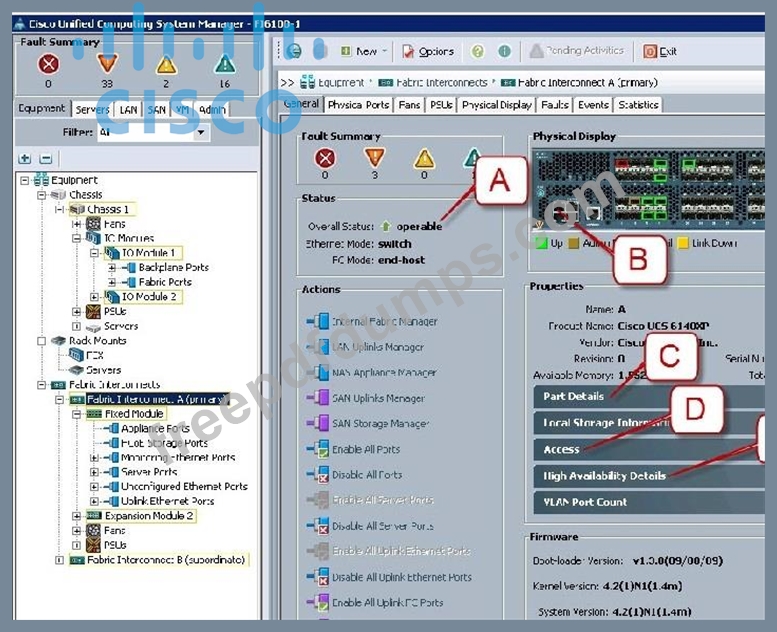Switch to the Servers navigation tab
The height and width of the screenshot is (632, 777).
[92, 110]
